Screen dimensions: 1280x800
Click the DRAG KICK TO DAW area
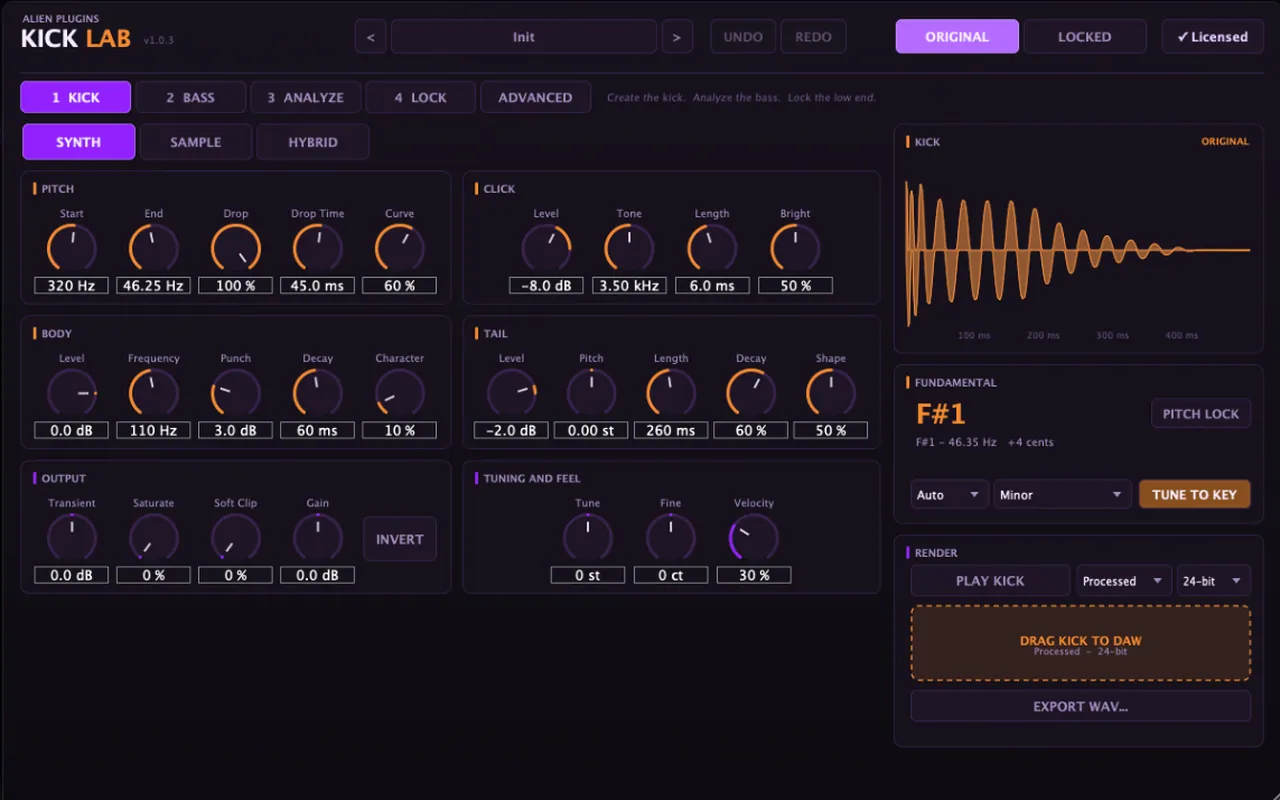click(1081, 644)
